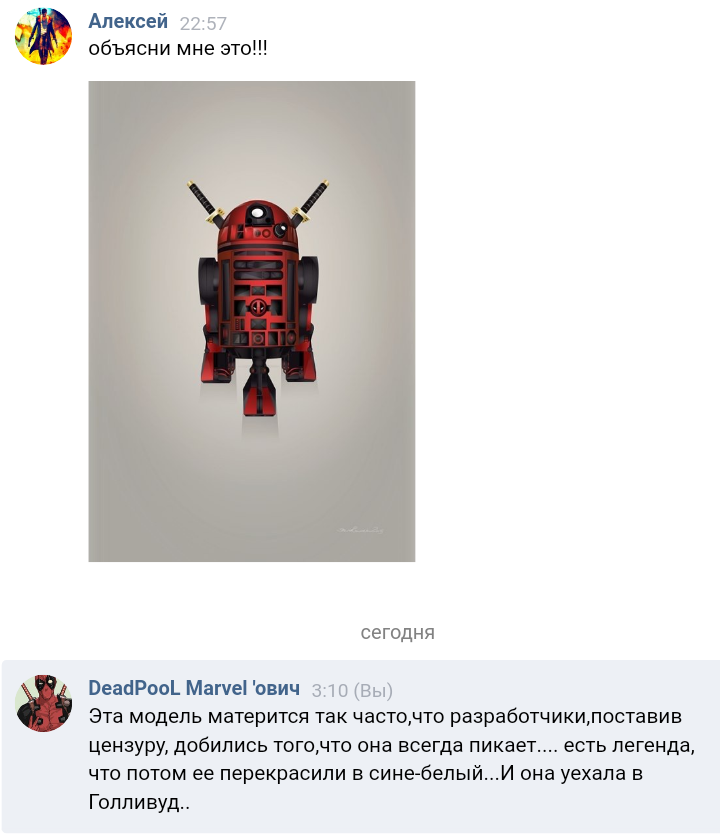
Task: Click the "сегодня" date separator
Action: click(397, 633)
